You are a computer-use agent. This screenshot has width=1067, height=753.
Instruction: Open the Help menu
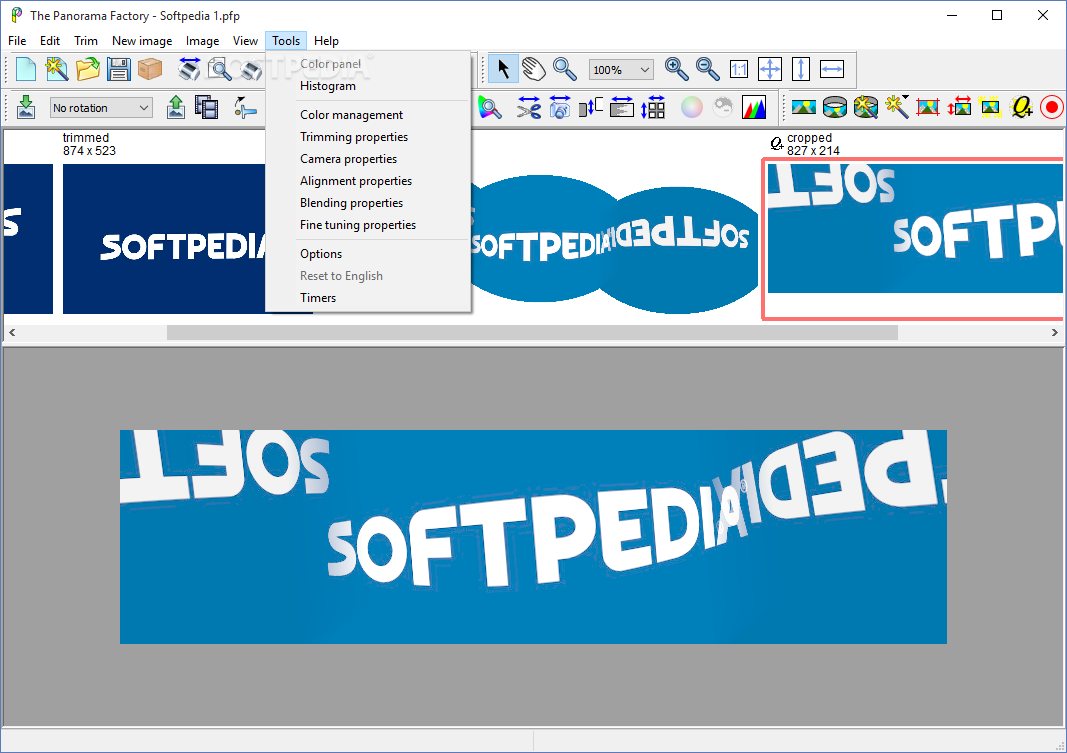[x=326, y=41]
